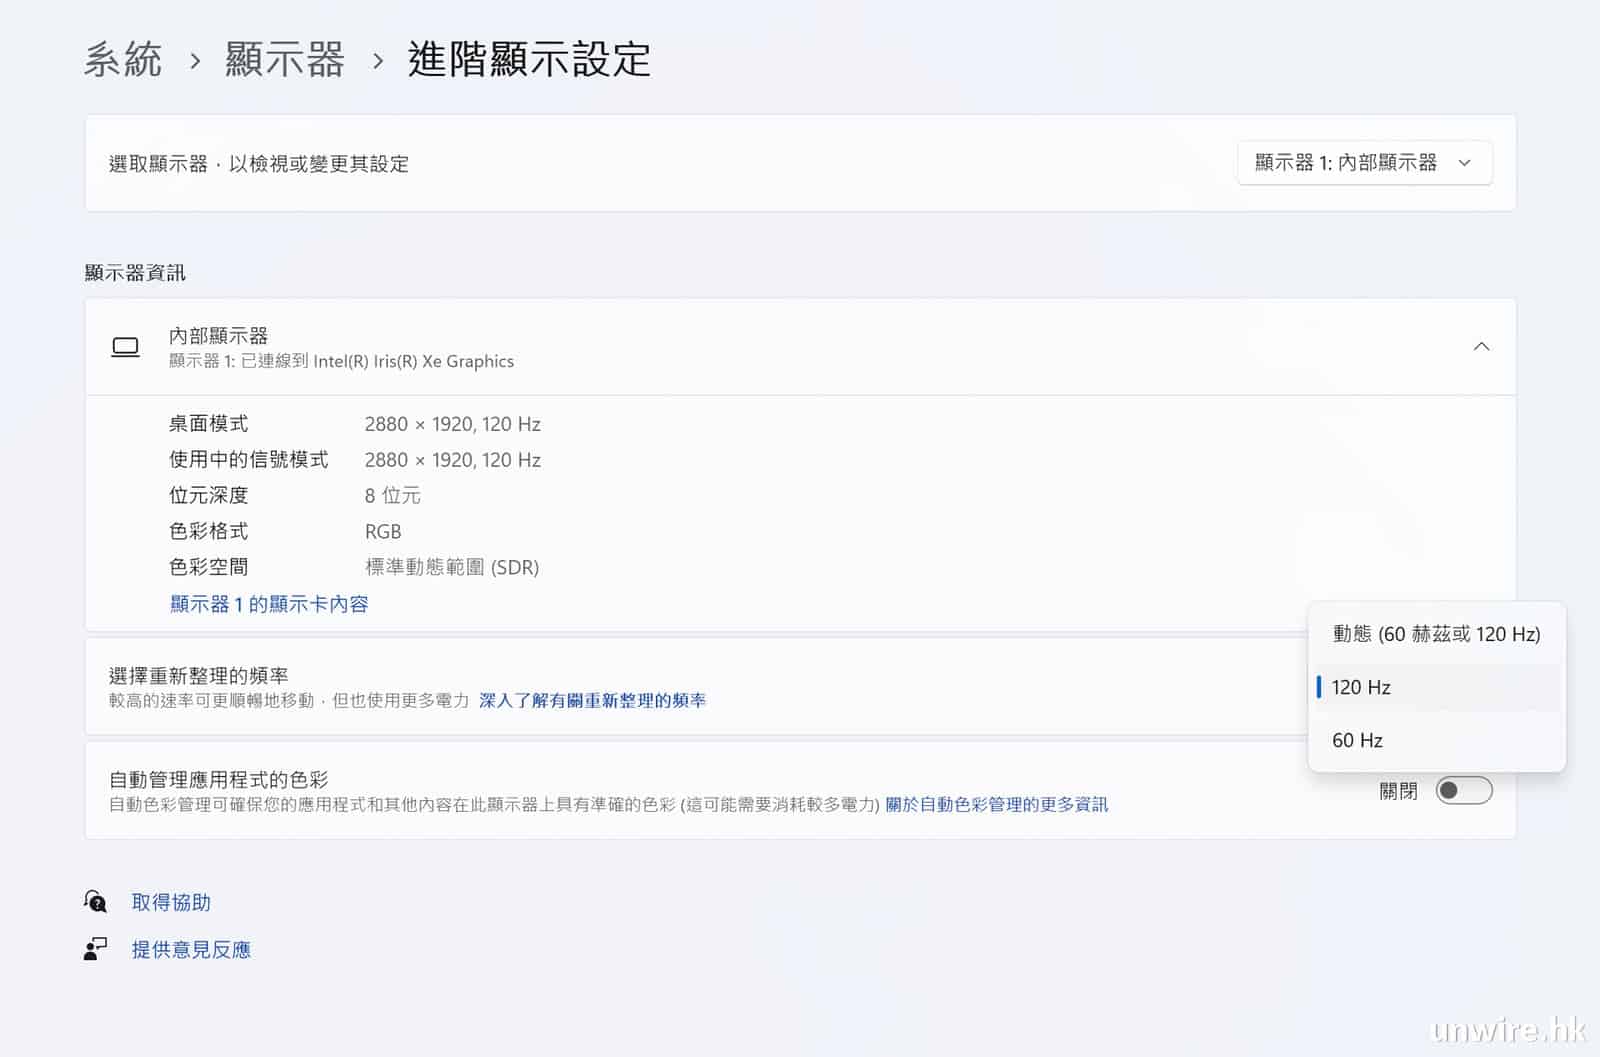Go back to 系統 in the breadcrumb
The image size is (1600, 1057).
point(123,60)
